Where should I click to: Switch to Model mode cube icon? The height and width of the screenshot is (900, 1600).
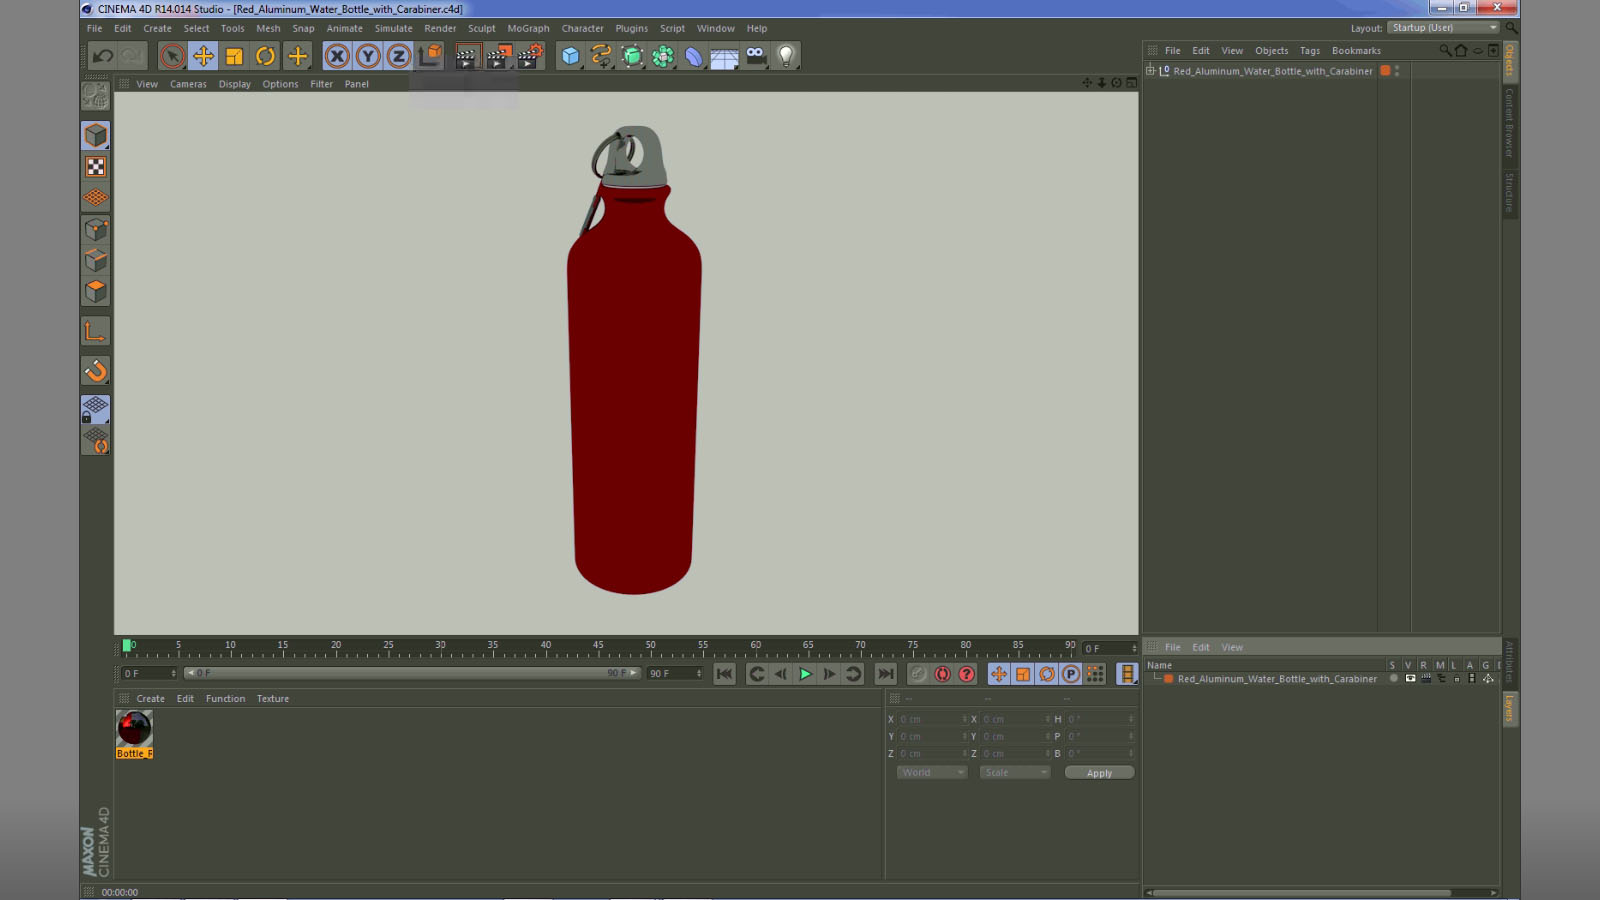[x=95, y=135]
